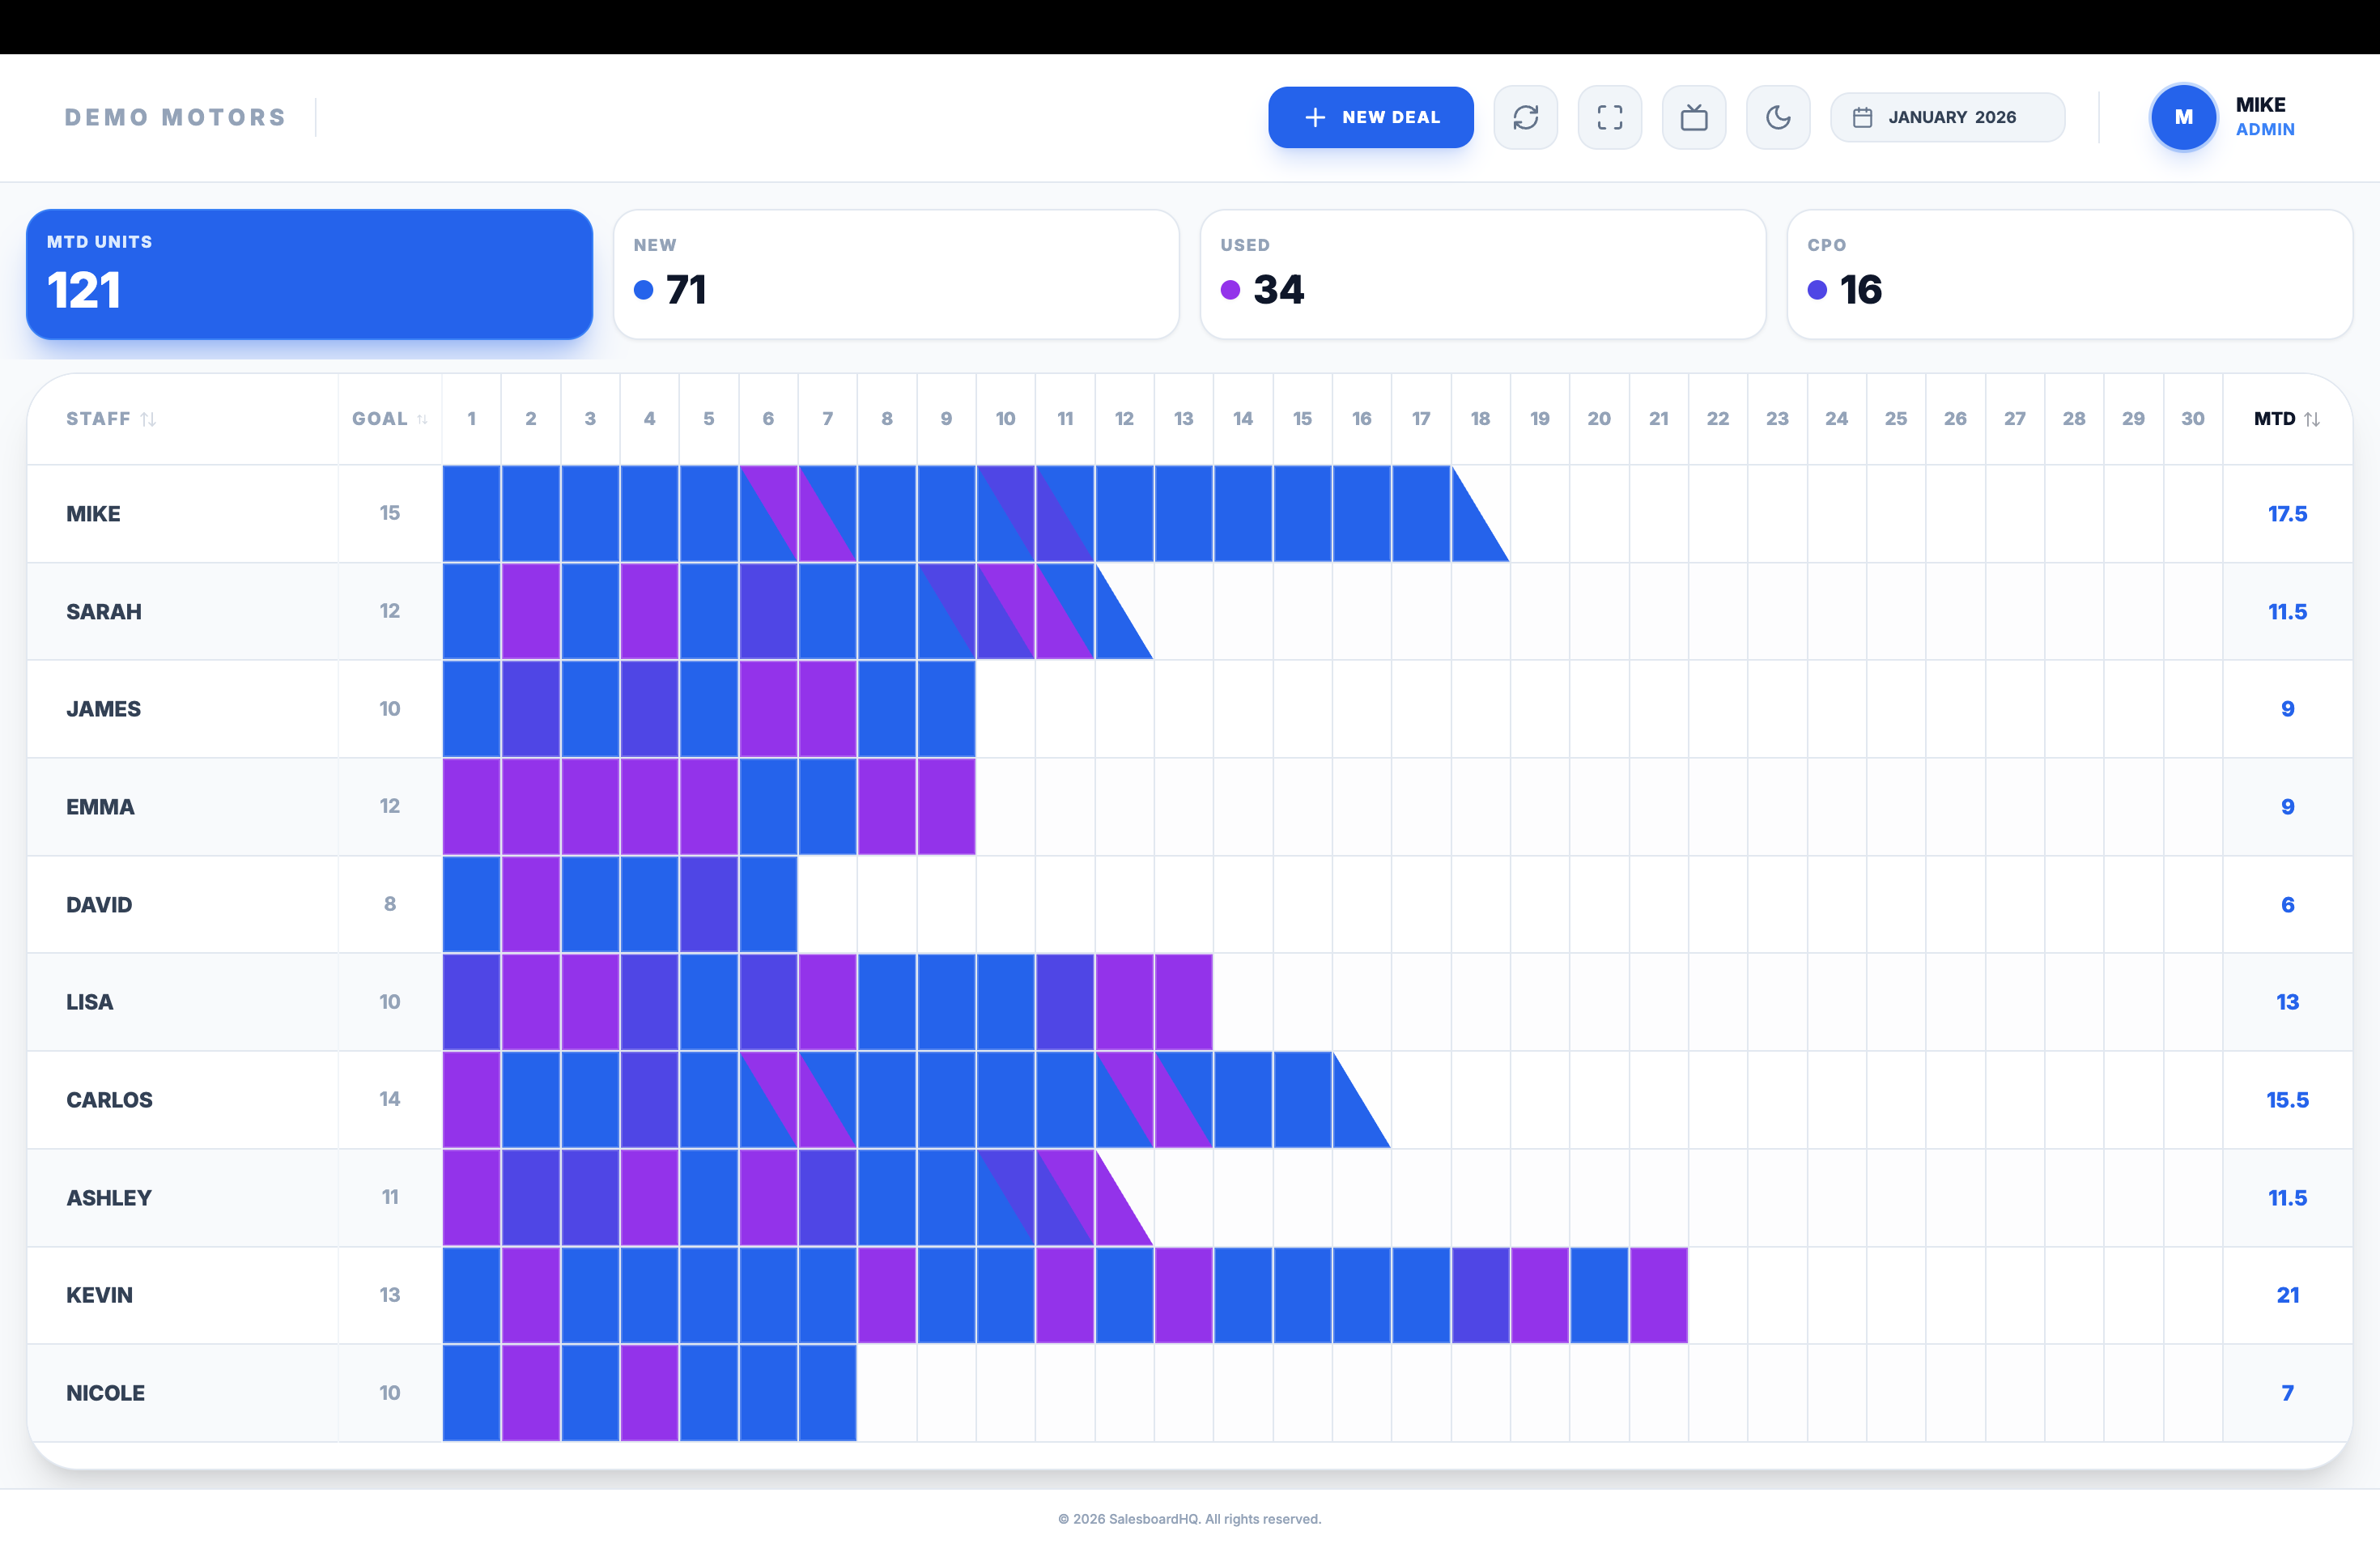Select Kevin's day 14 sales cell
Image resolution: width=2380 pixels, height=1548 pixels.
[x=1243, y=1295]
